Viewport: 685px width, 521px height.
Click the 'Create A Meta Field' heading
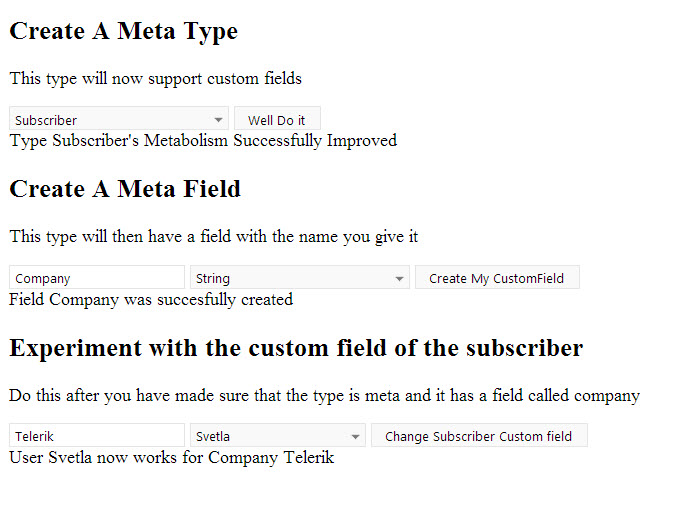pos(125,188)
